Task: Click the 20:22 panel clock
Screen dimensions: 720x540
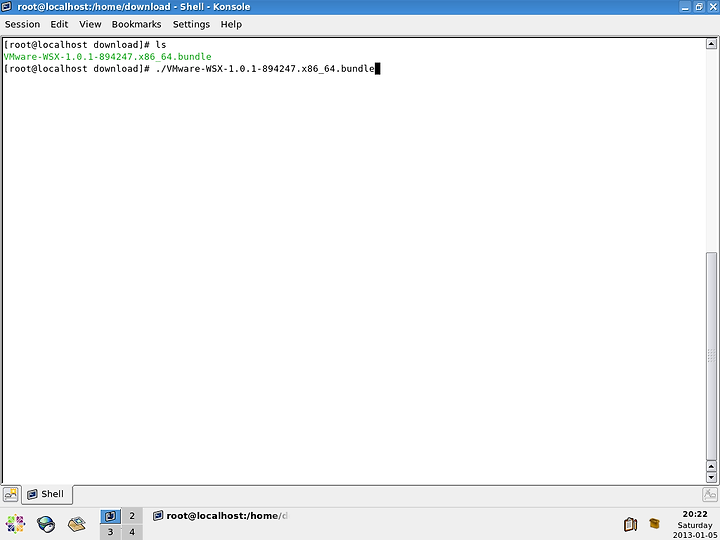Action: point(695,514)
